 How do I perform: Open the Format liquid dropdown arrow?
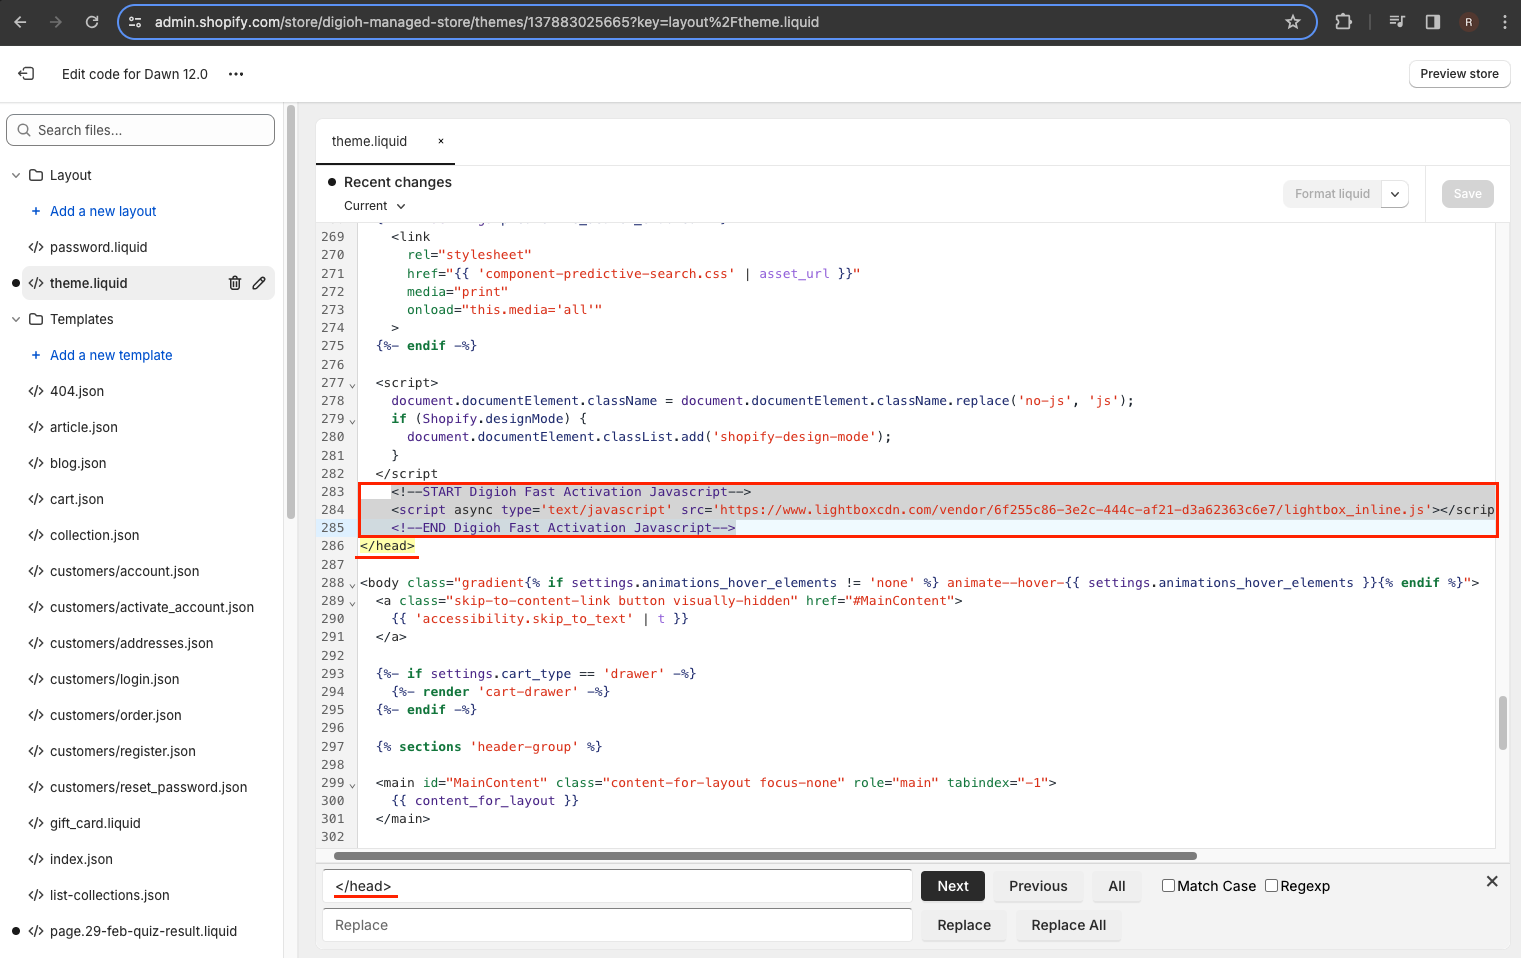(1395, 194)
